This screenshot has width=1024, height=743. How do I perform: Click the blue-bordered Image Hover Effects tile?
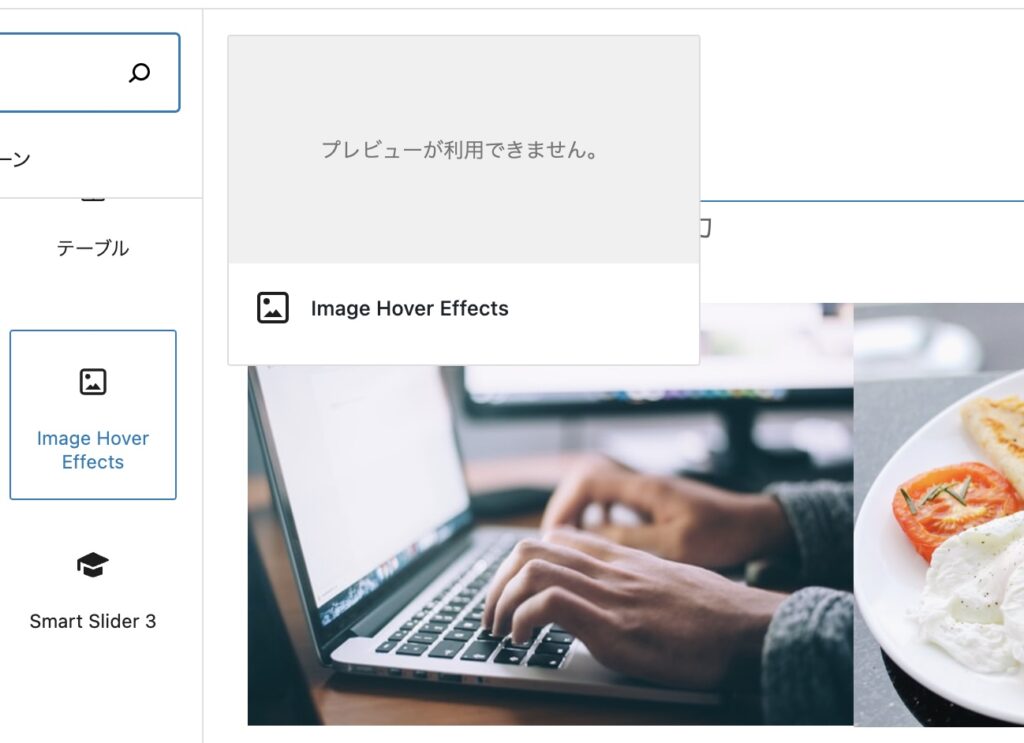(93, 415)
